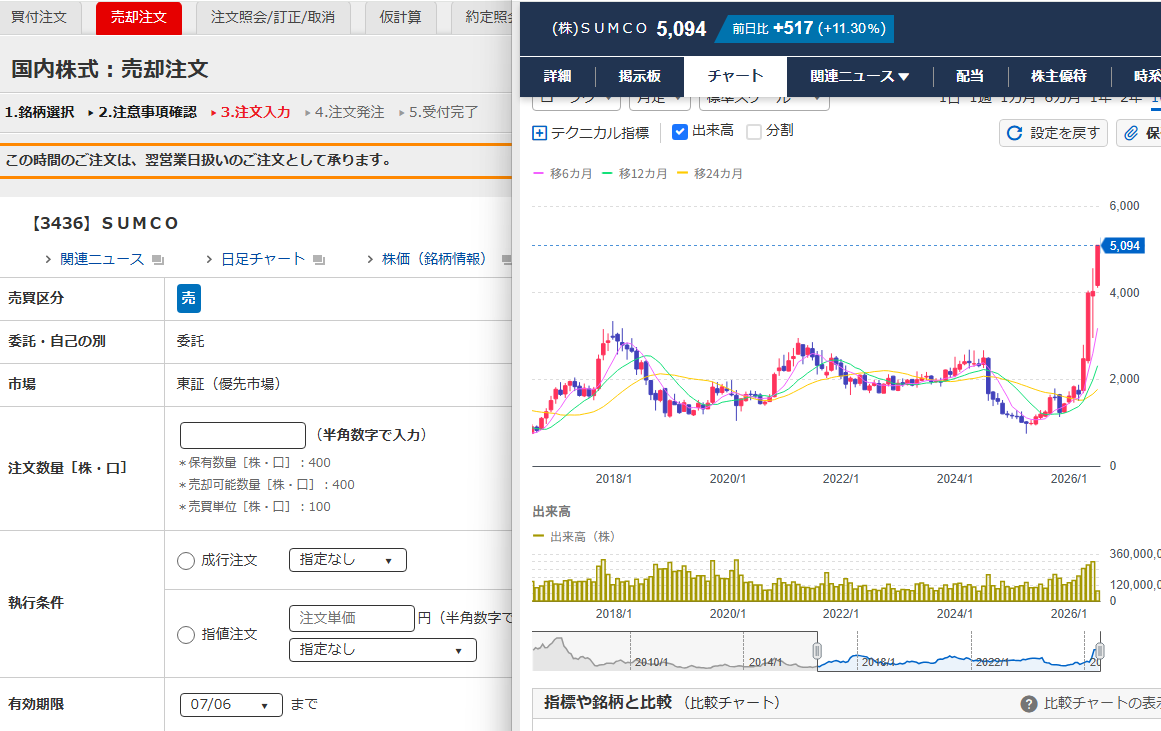Click the 2.注意事項確認 step
The image size is (1161, 731).
click(147, 113)
